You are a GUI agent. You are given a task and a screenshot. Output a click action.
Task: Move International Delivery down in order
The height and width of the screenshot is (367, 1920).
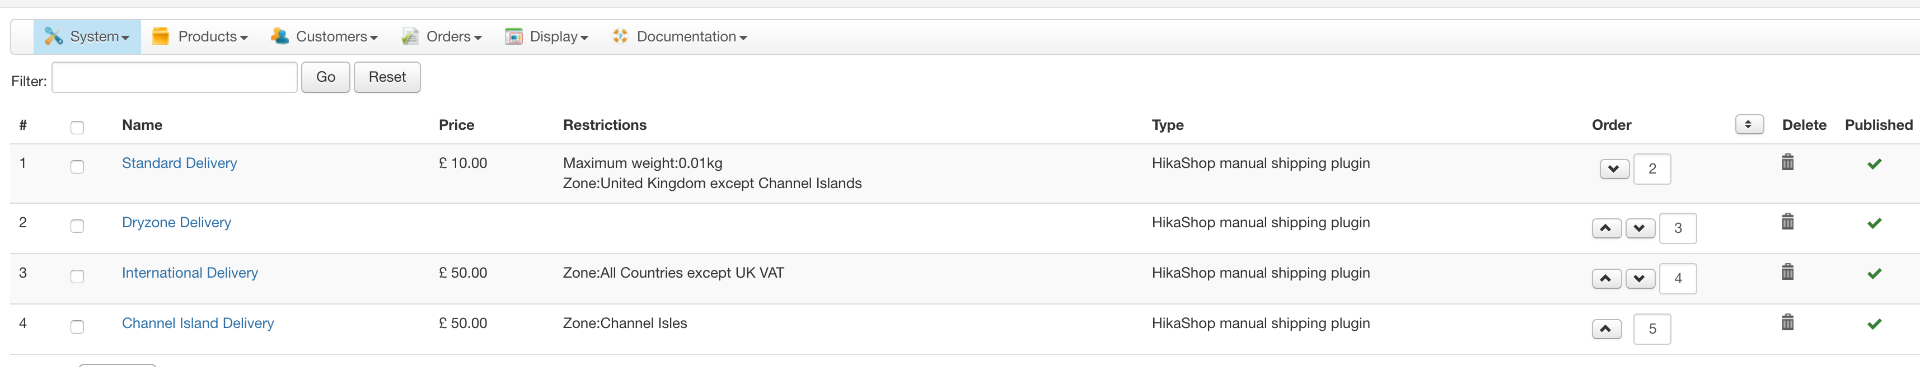pos(1640,278)
